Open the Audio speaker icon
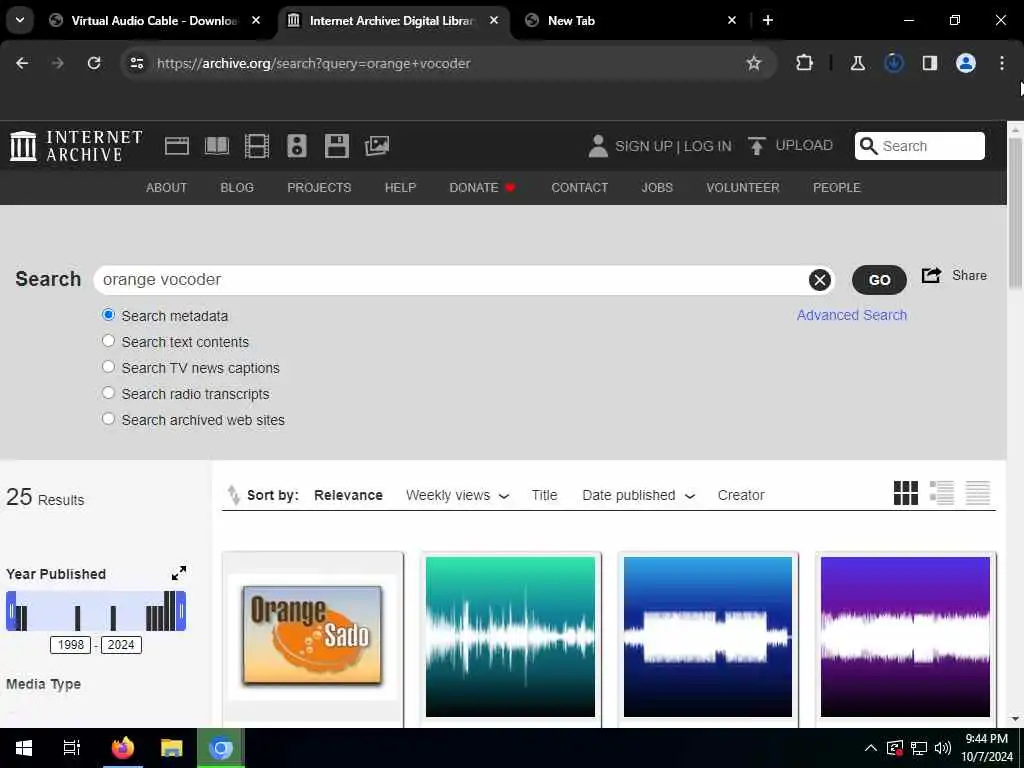The width and height of the screenshot is (1024, 768). pos(296,146)
